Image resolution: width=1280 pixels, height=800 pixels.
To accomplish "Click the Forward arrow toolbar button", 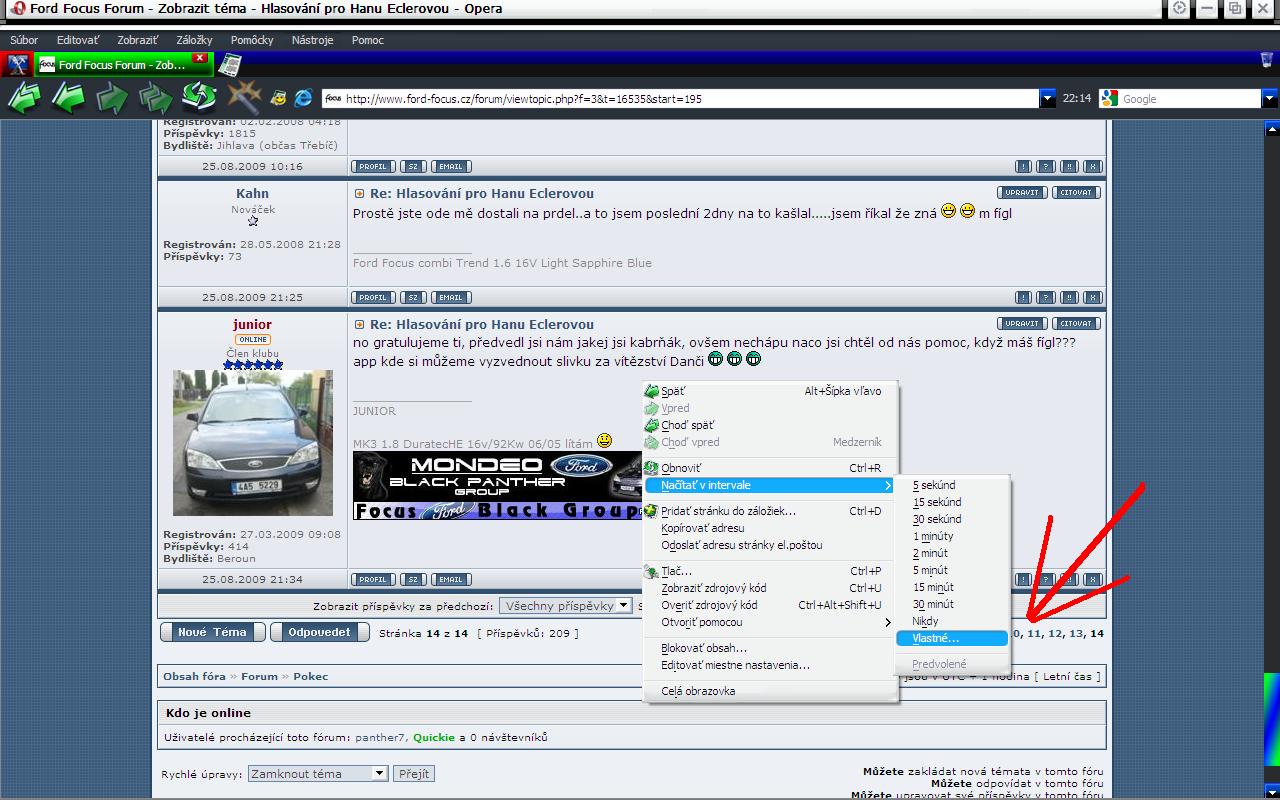I will tap(112, 98).
